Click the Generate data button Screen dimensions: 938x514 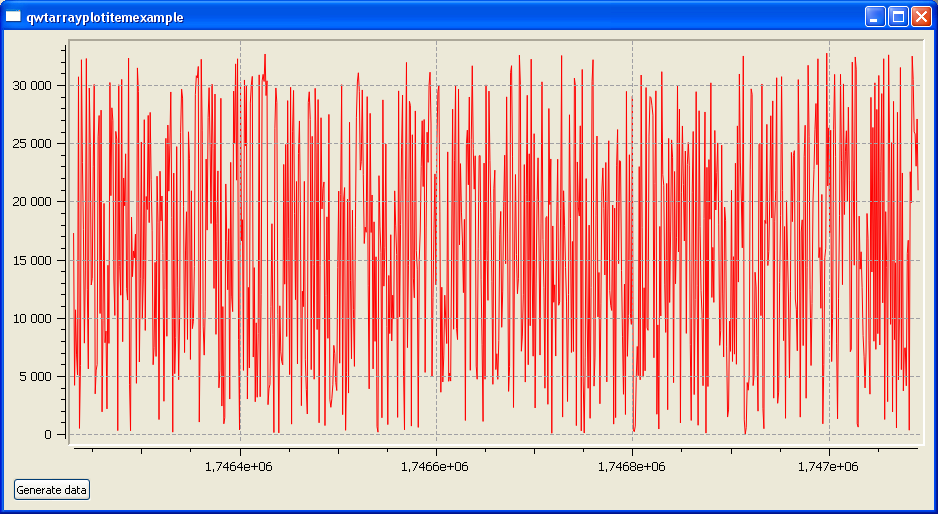point(52,490)
